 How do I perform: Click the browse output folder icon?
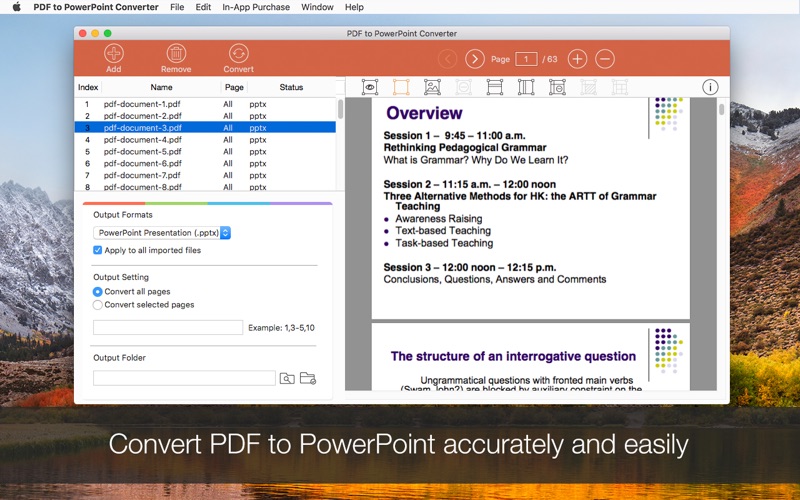[288, 378]
